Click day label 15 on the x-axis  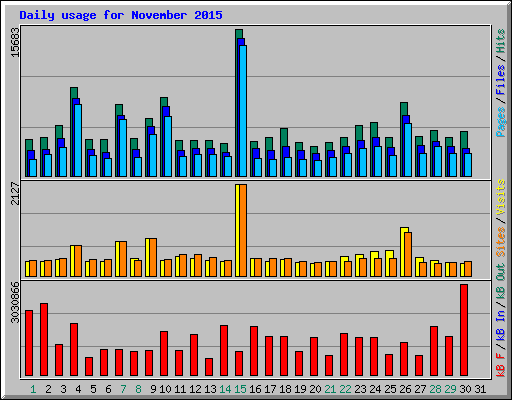(240, 389)
